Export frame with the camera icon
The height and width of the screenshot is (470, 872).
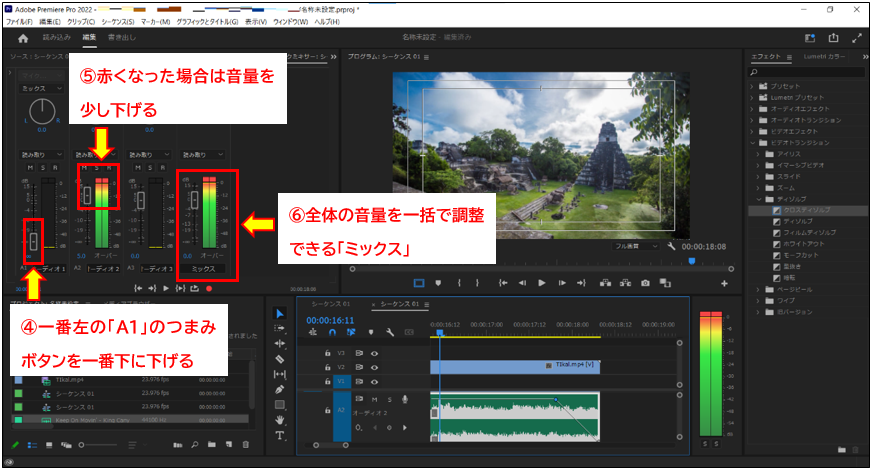(645, 283)
